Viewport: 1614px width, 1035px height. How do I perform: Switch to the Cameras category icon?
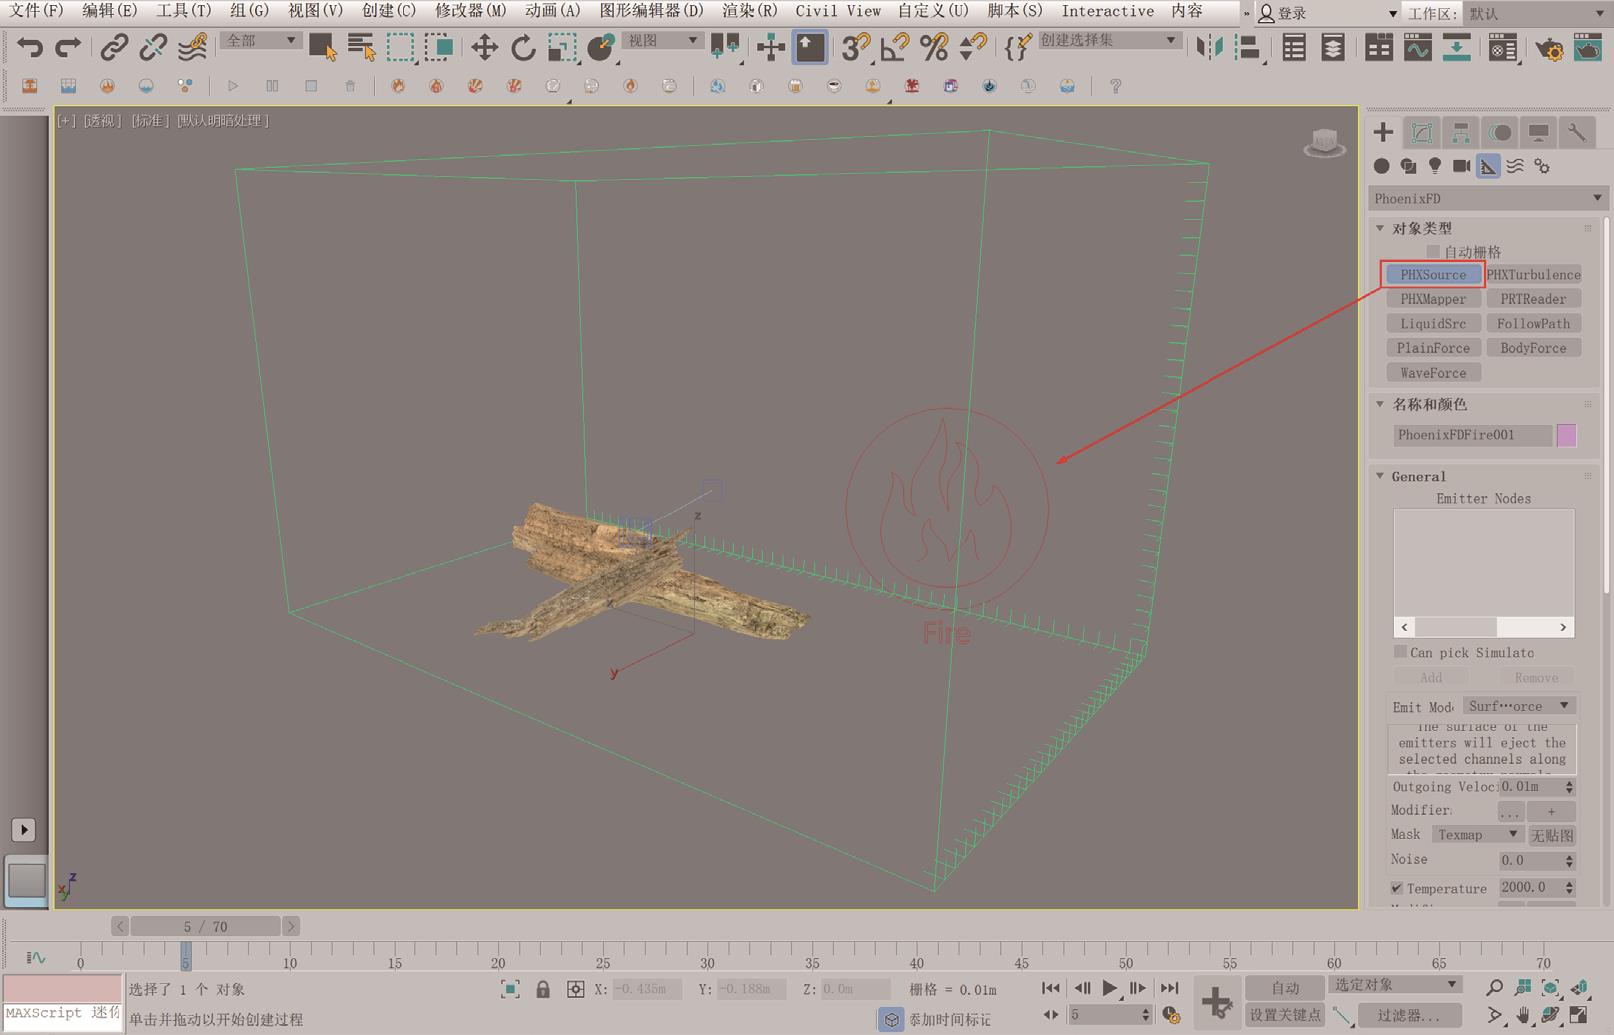[x=1461, y=166]
